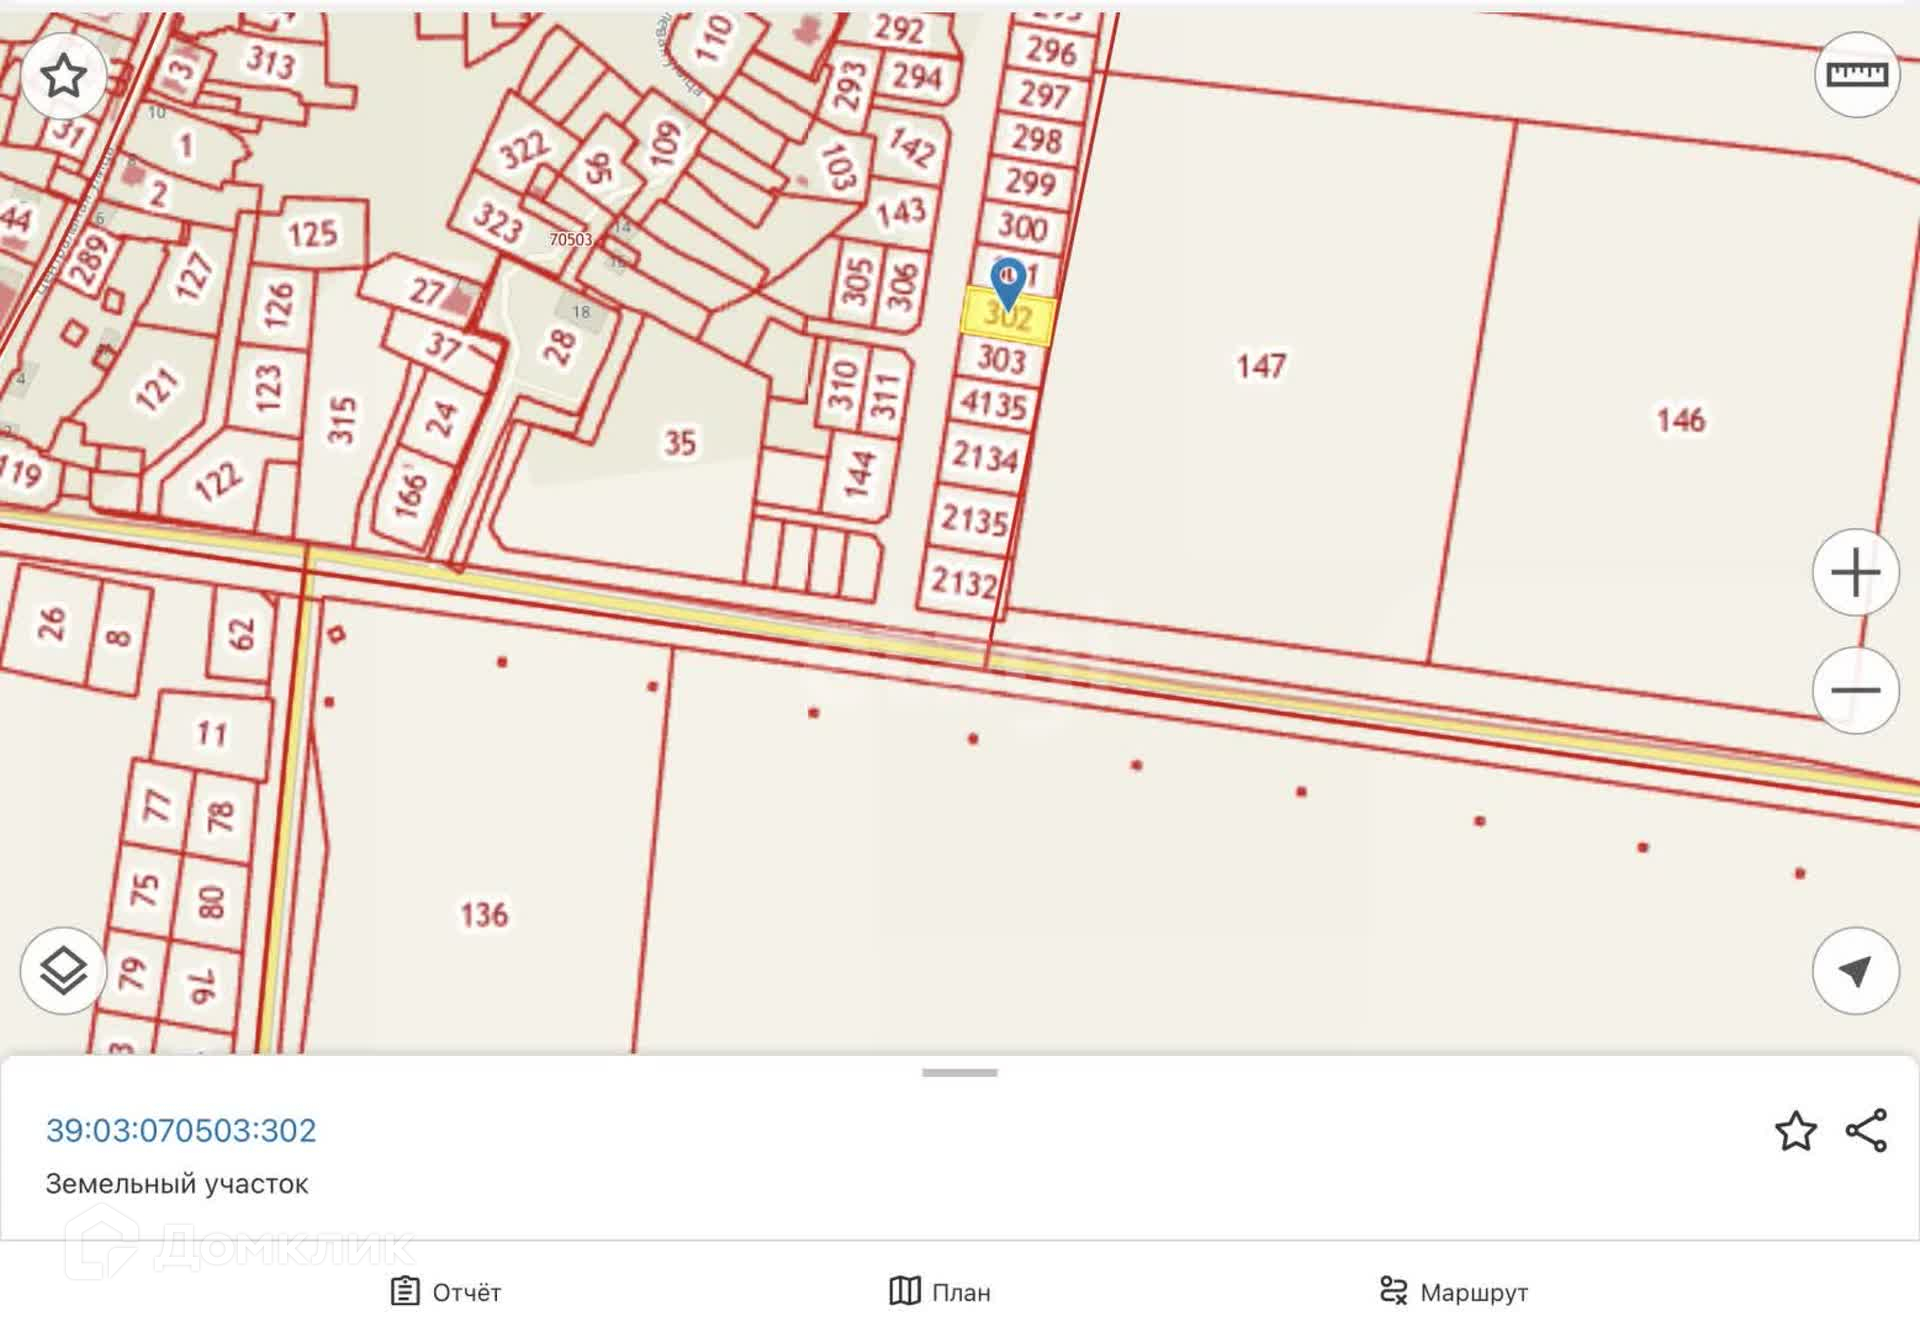
Task: Open cadastral number 39:03:070503:302 link
Action: tap(181, 1130)
